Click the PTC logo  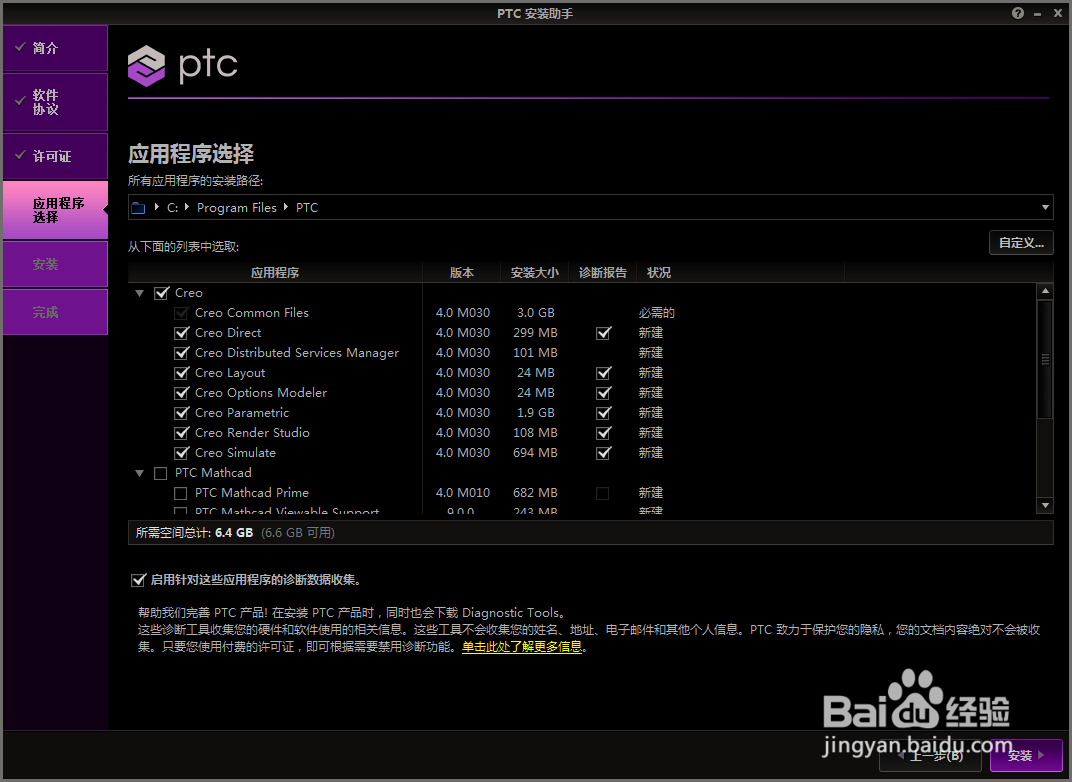coord(183,66)
